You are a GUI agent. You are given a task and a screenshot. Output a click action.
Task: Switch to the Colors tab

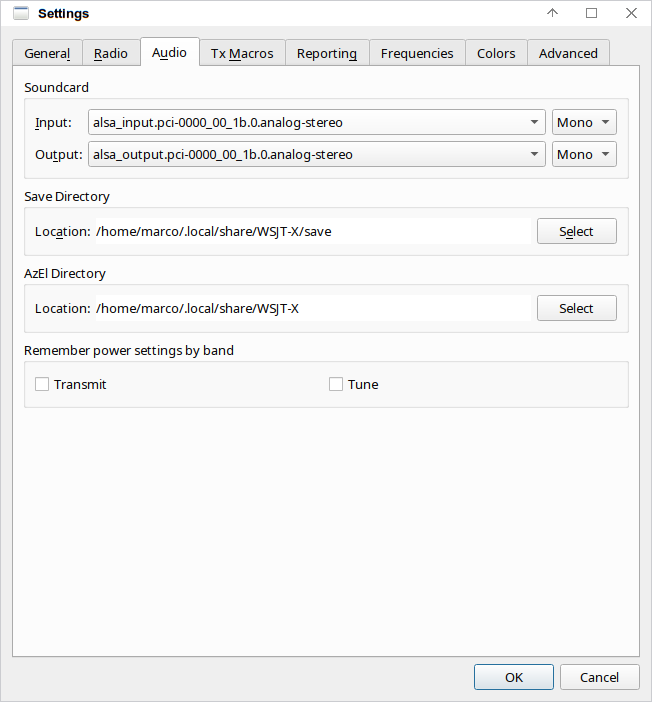[x=496, y=53]
